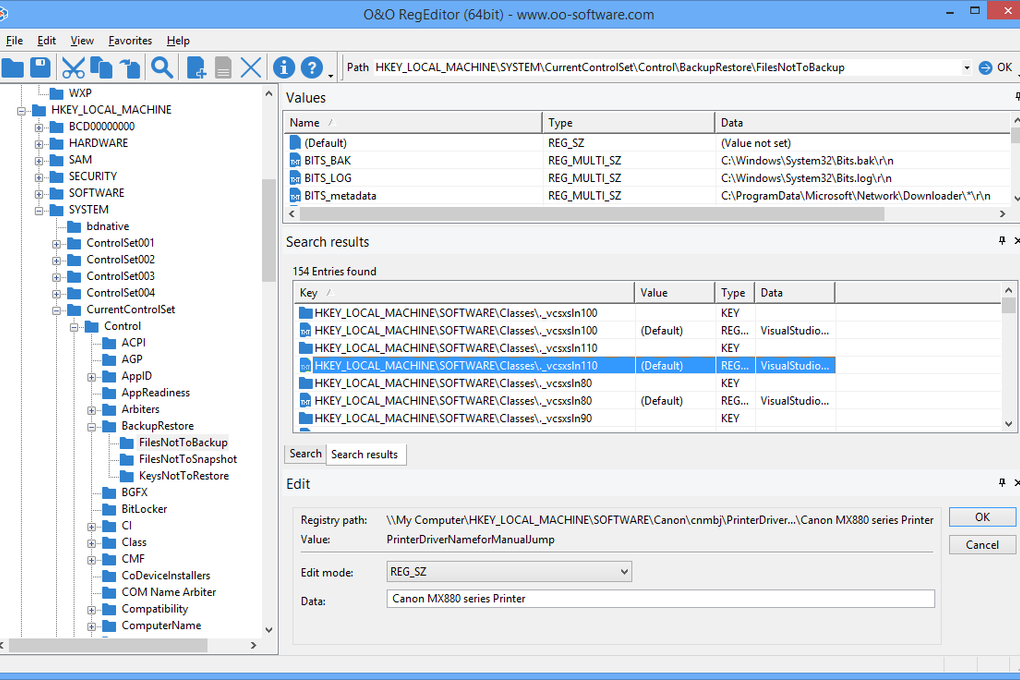This screenshot has width=1020, height=680.
Task: Select the (Default) value row
Action: 647,143
